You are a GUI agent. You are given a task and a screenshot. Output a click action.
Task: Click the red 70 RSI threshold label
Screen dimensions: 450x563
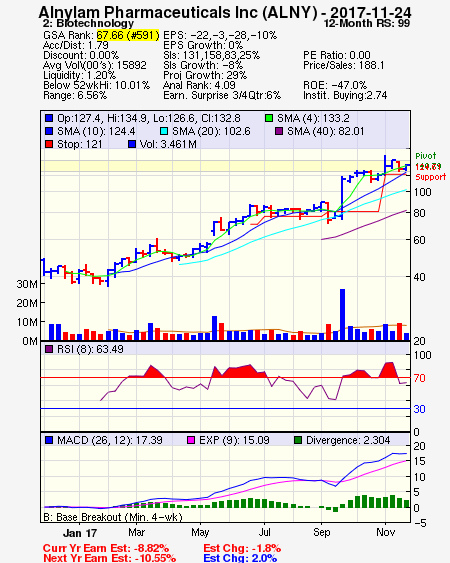point(419,378)
